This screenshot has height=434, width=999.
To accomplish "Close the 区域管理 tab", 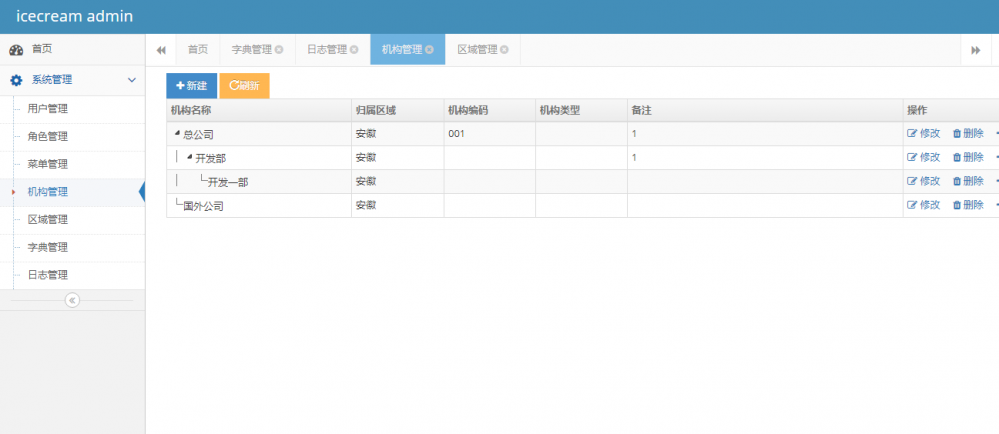I will (505, 50).
